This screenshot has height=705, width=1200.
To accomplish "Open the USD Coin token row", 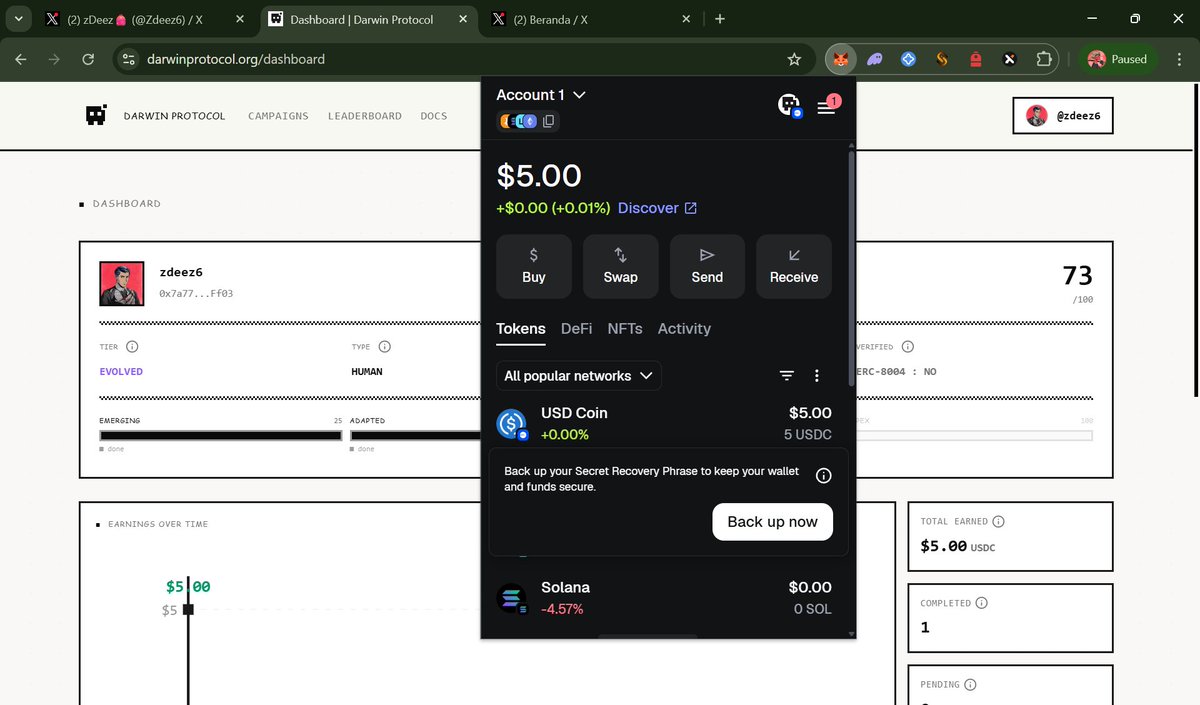I will pyautogui.click(x=664, y=423).
